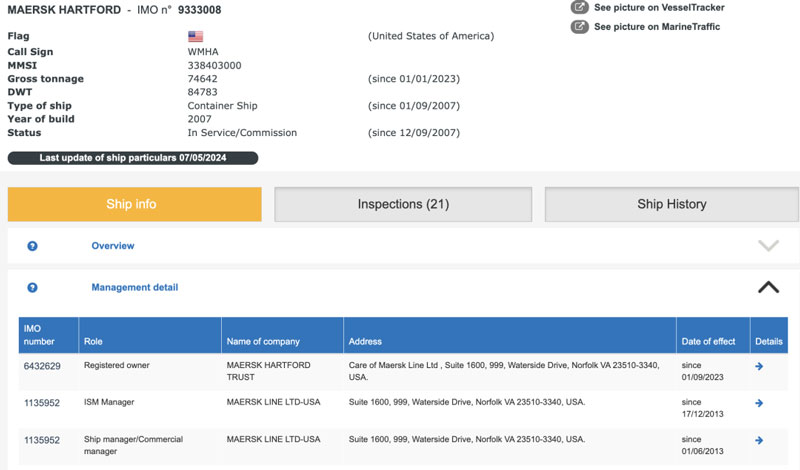
Task: Click the MMSI value 338403000
Action: pyautogui.click(x=214, y=65)
